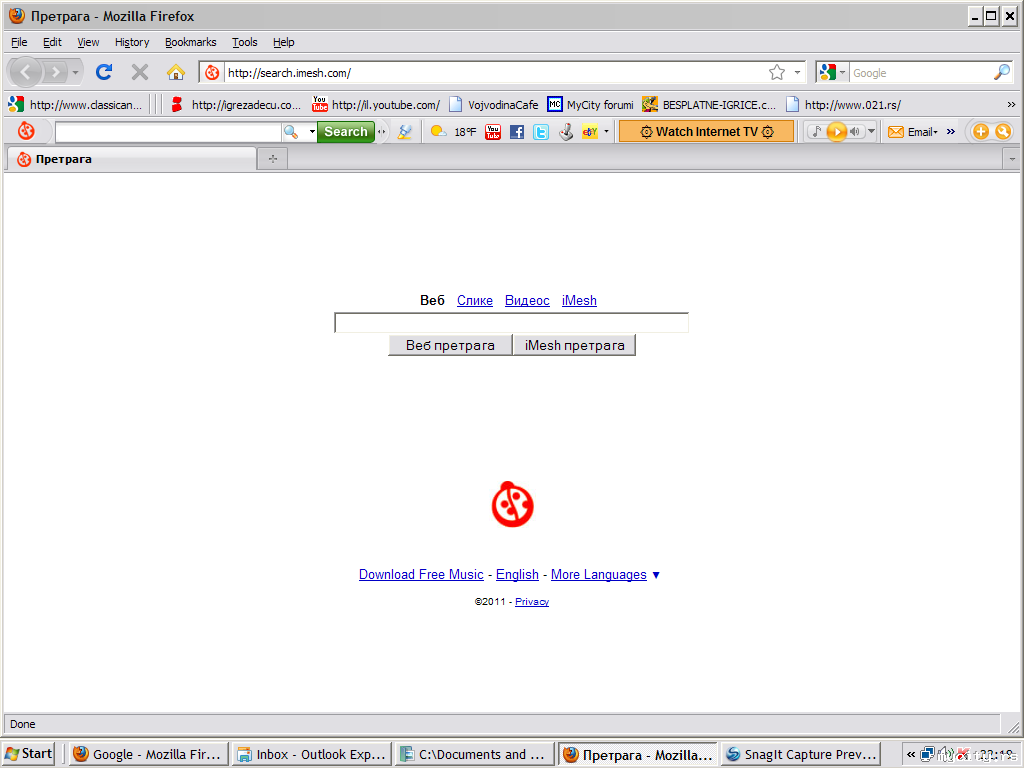The height and width of the screenshot is (768, 1024).
Task: Click the iMesh toolbar logo icon
Action: coord(26,131)
